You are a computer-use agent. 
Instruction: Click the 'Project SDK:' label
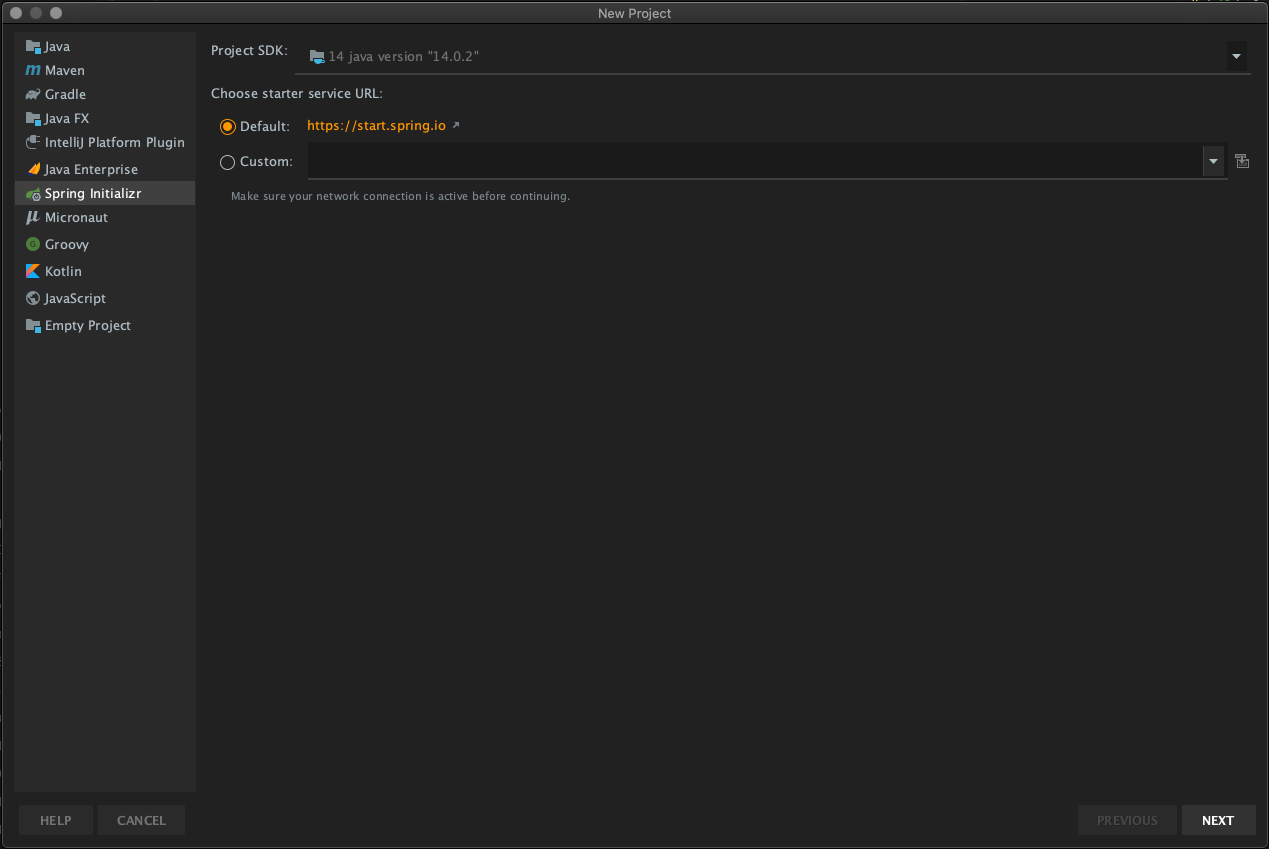point(249,51)
